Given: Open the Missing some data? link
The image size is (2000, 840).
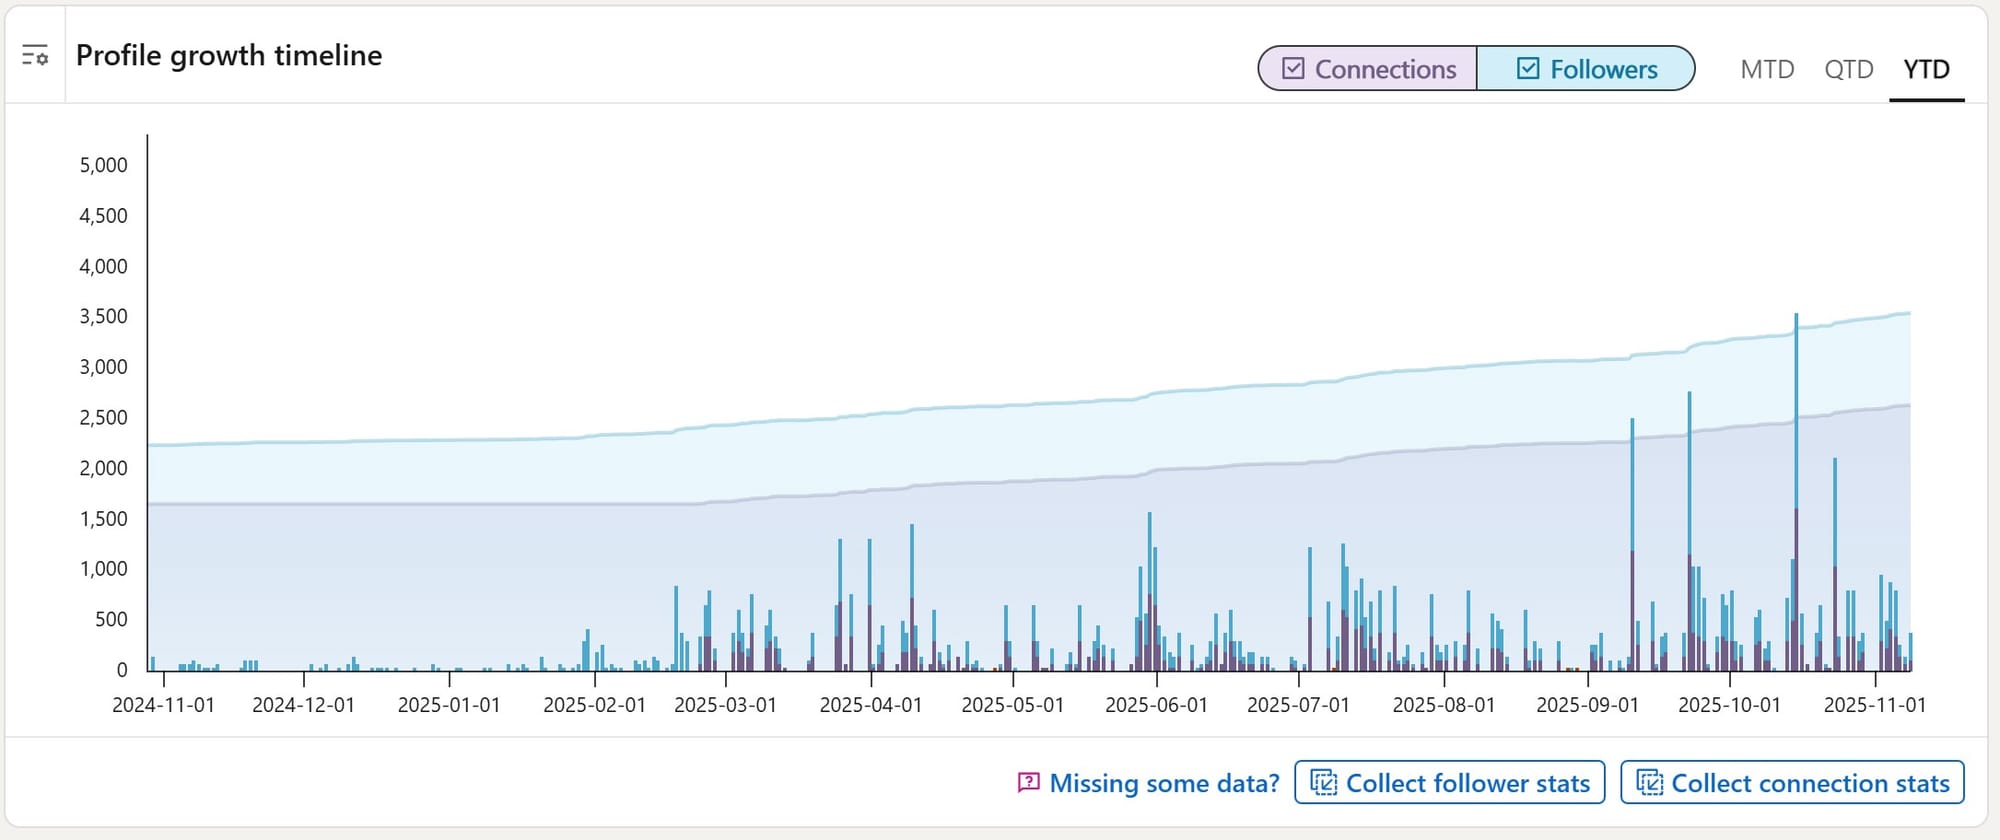Looking at the screenshot, I should click(1164, 783).
